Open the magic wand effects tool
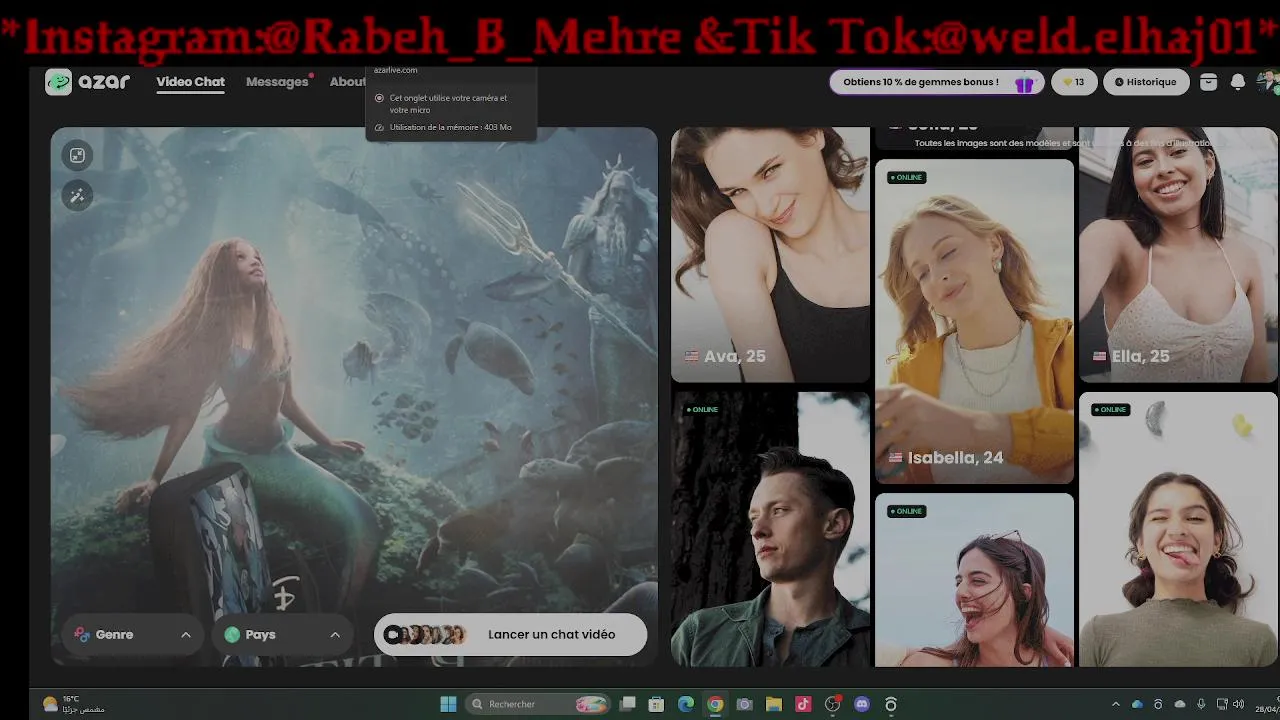Screen dimensions: 1280x720 tap(77, 196)
